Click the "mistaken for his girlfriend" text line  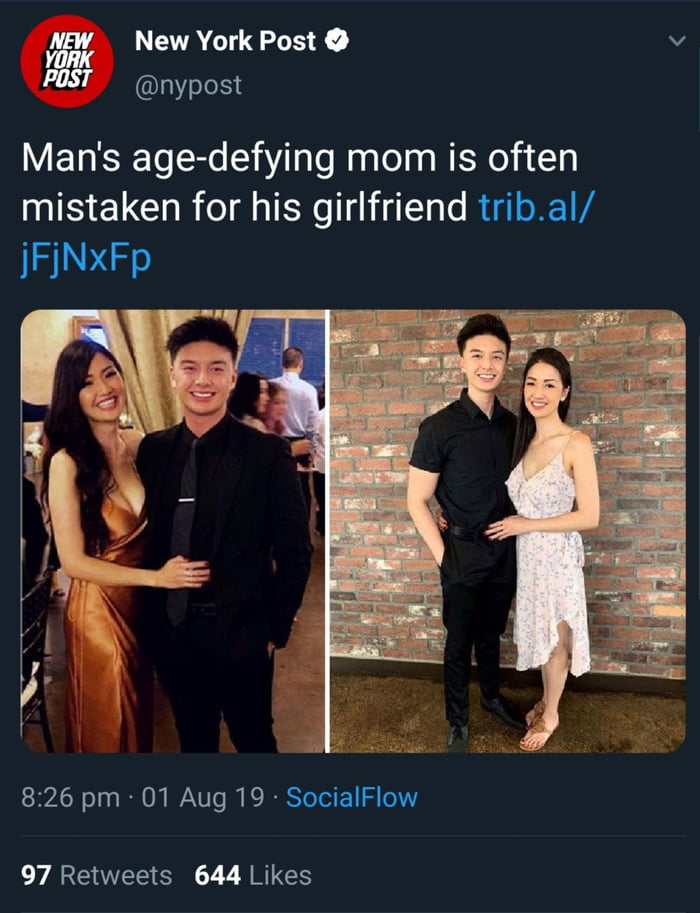point(244,206)
